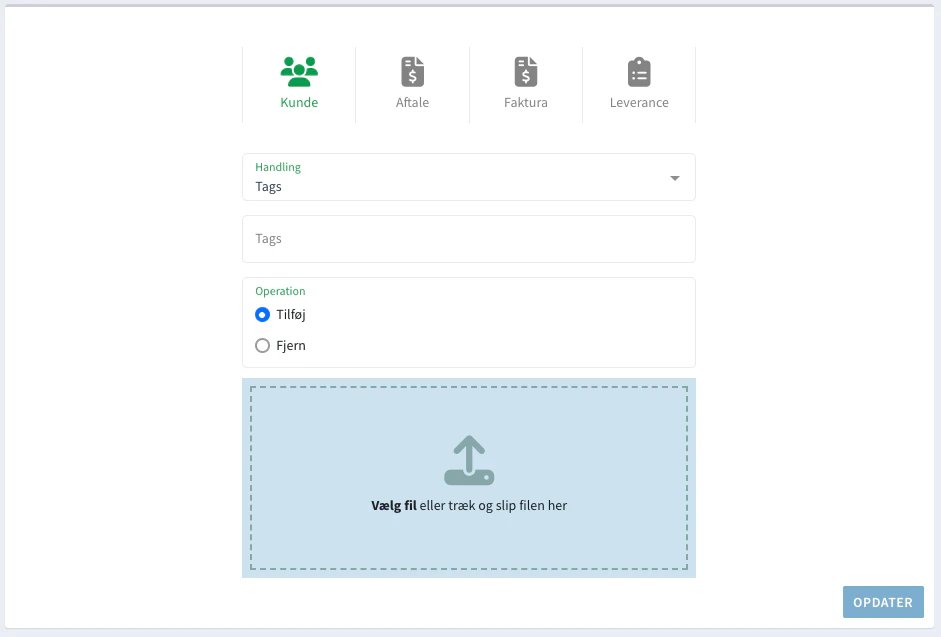Viewport: 941px width, 637px height.
Task: Click the Vælg fil link
Action: pyautogui.click(x=394, y=505)
